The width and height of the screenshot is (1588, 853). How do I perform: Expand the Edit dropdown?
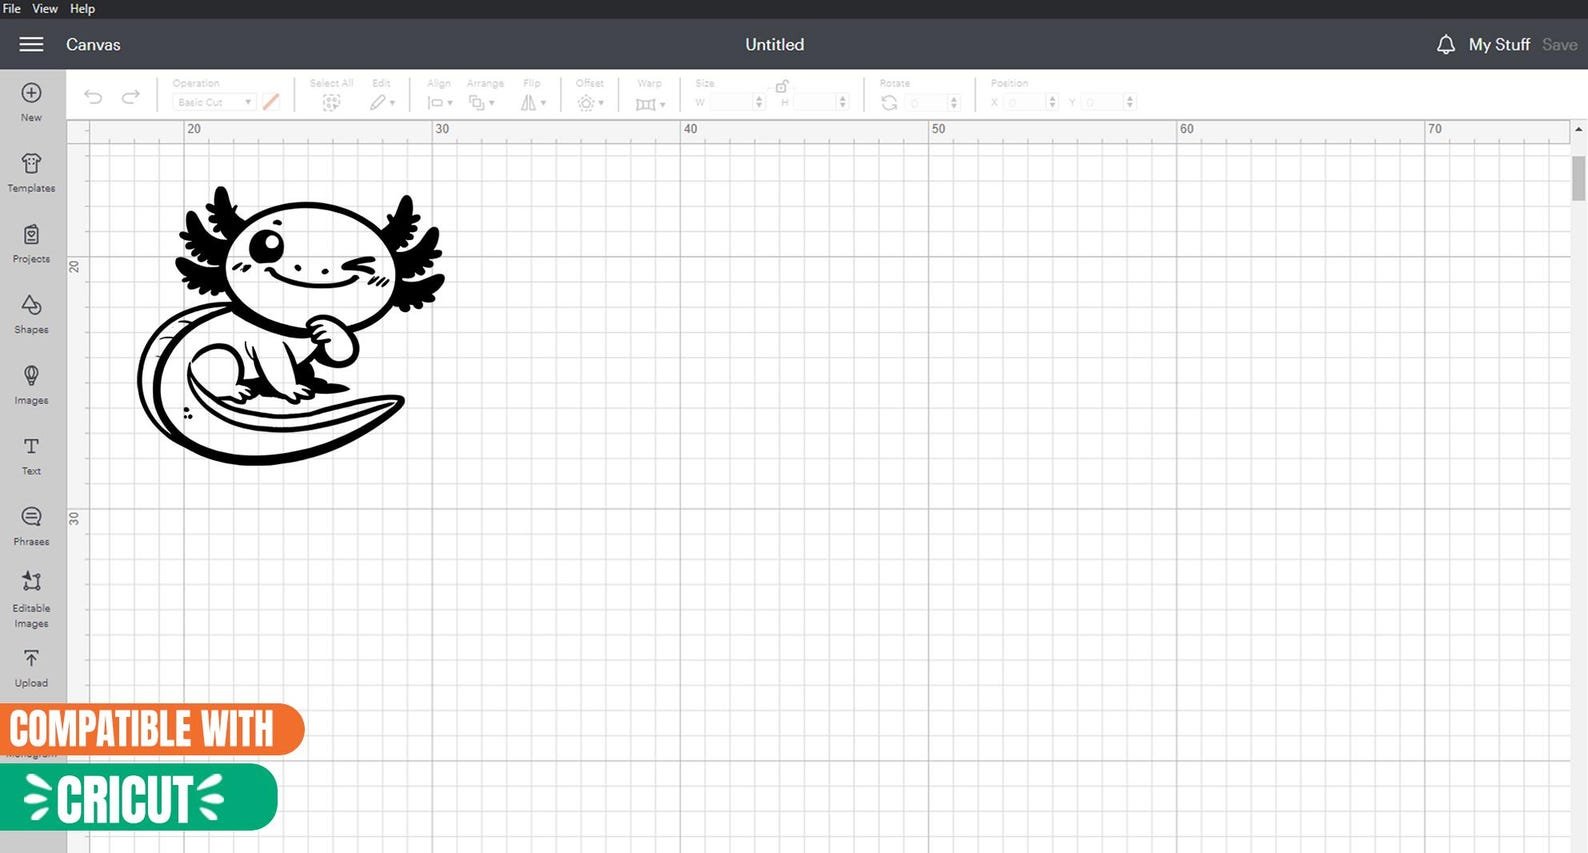pyautogui.click(x=382, y=102)
